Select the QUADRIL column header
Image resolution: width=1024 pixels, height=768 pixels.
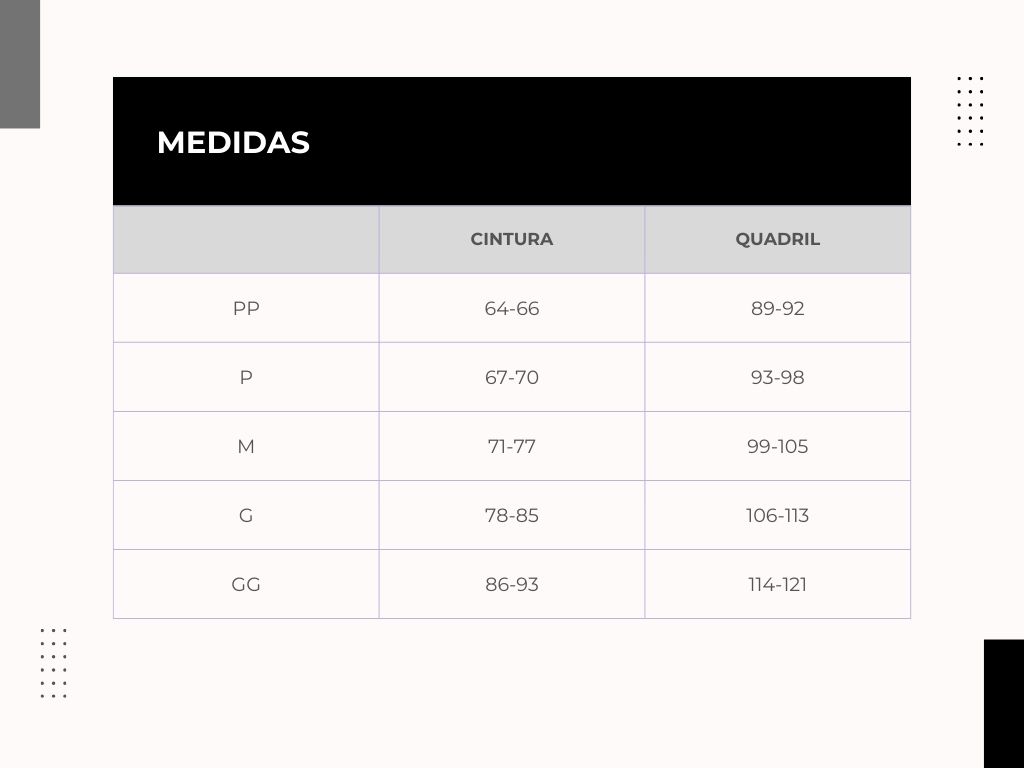pos(777,239)
